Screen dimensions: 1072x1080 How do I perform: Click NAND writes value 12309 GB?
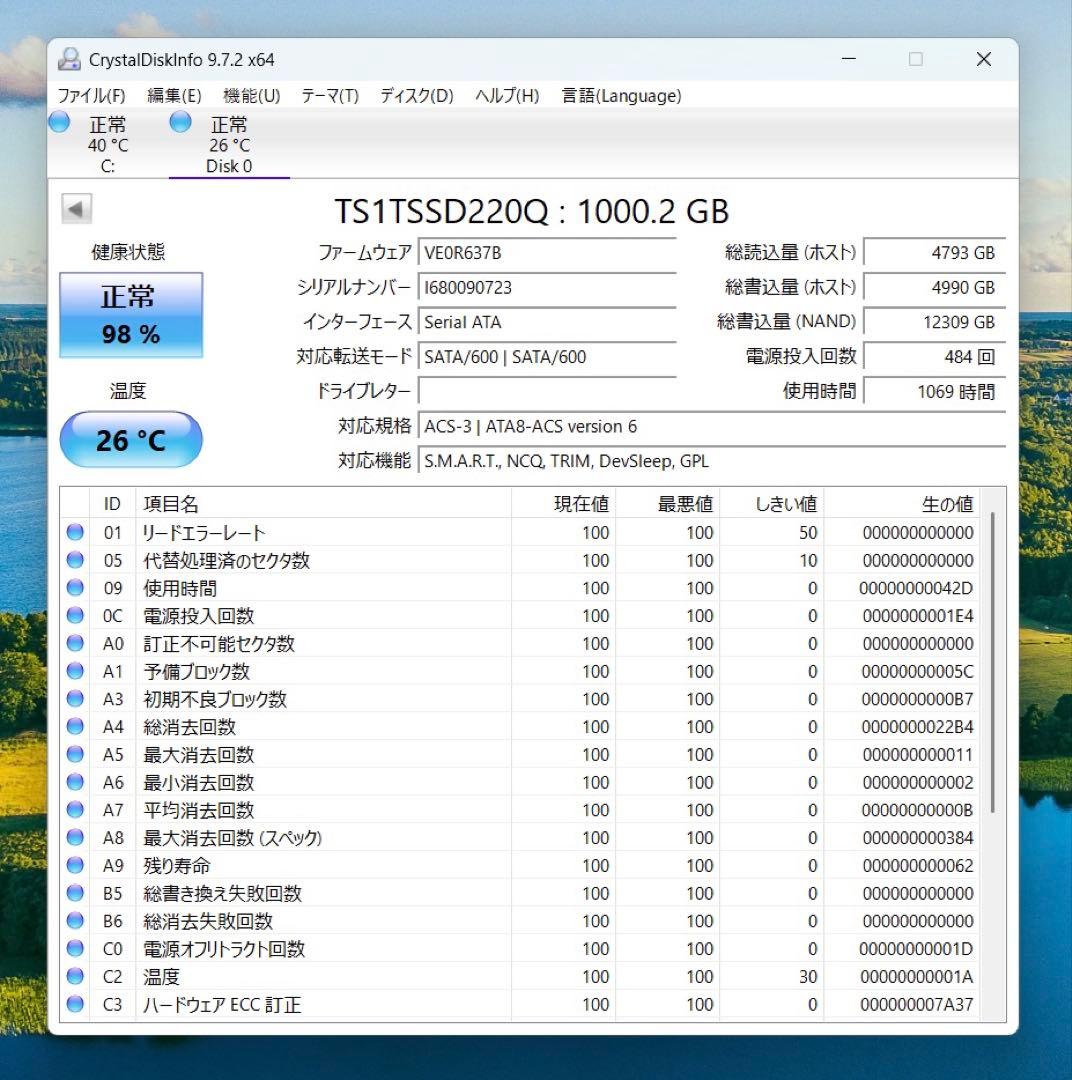click(x=934, y=322)
